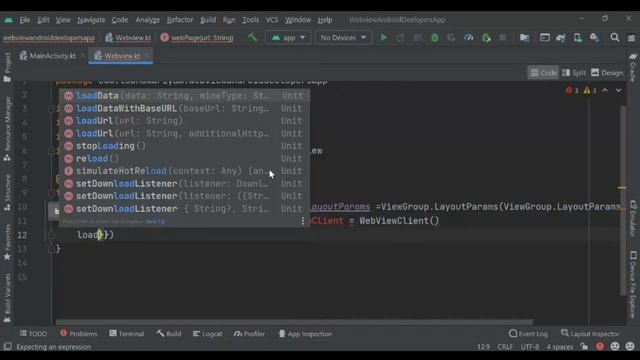Open Device File Explorer panel
This screenshot has width=640, height=360.
click(x=633, y=284)
